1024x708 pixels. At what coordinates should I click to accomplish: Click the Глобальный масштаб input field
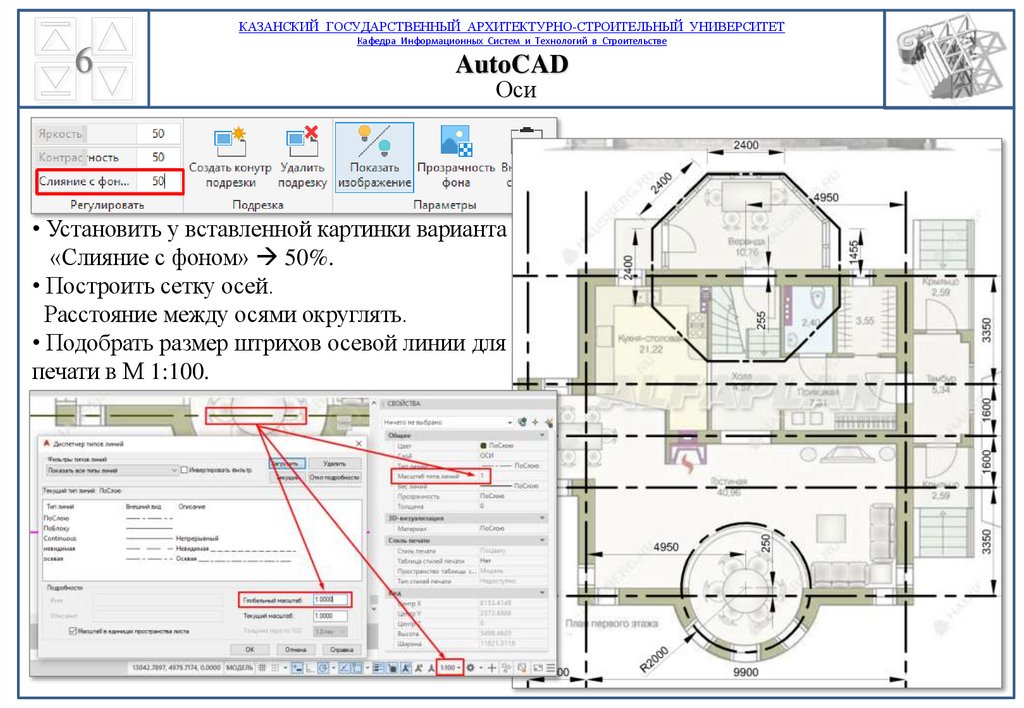[x=330, y=600]
